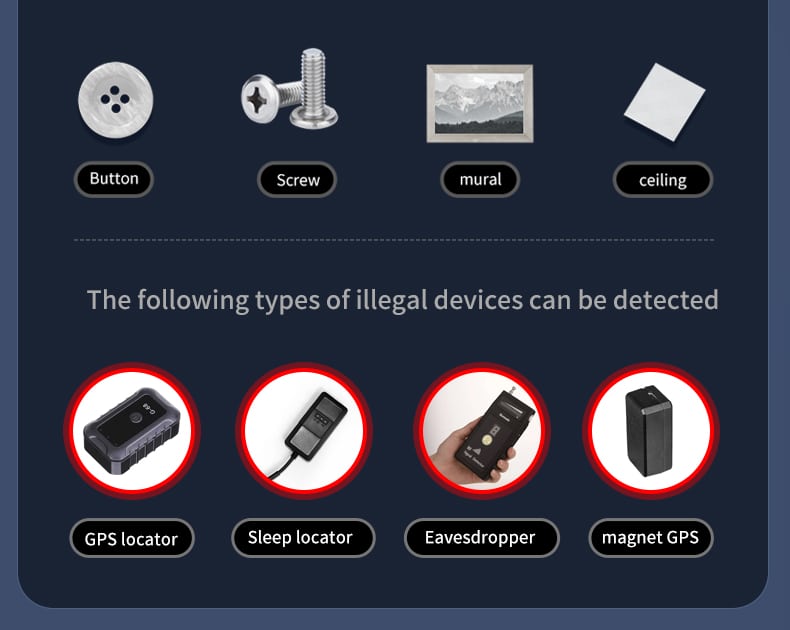Select the magnet GPS black box image
This screenshot has width=790, height=630.
(649, 431)
